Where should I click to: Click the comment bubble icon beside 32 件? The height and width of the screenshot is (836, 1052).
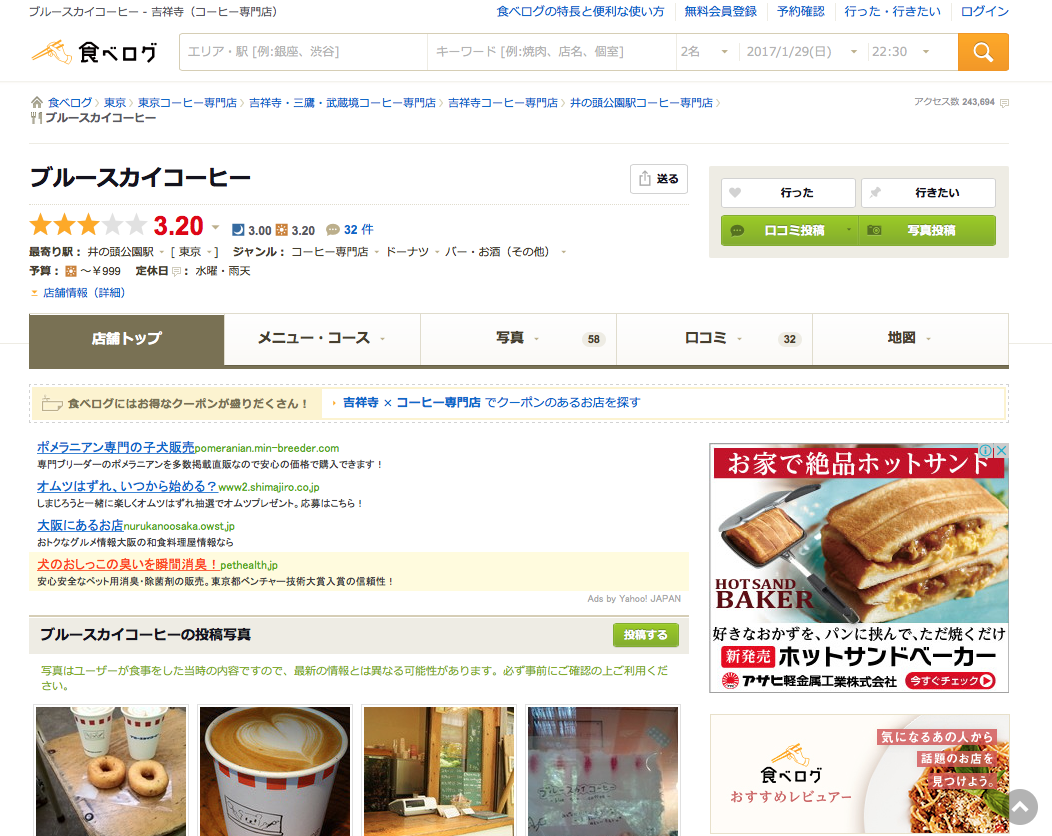[x=332, y=230]
